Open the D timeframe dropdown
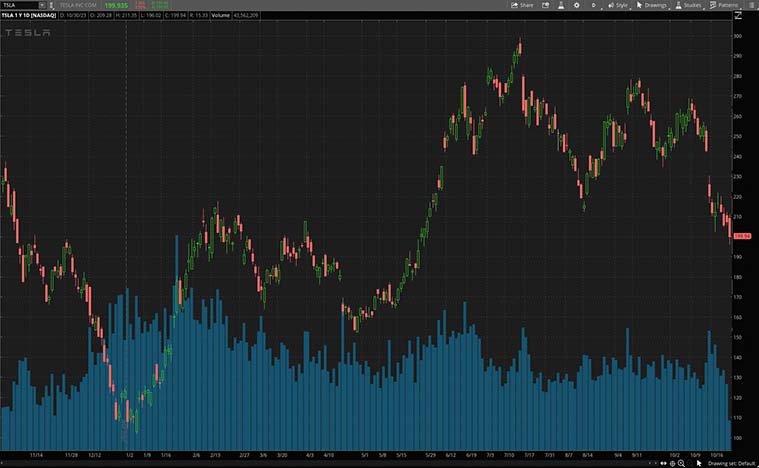Image resolution: width=759 pixels, height=468 pixels. pos(595,5)
